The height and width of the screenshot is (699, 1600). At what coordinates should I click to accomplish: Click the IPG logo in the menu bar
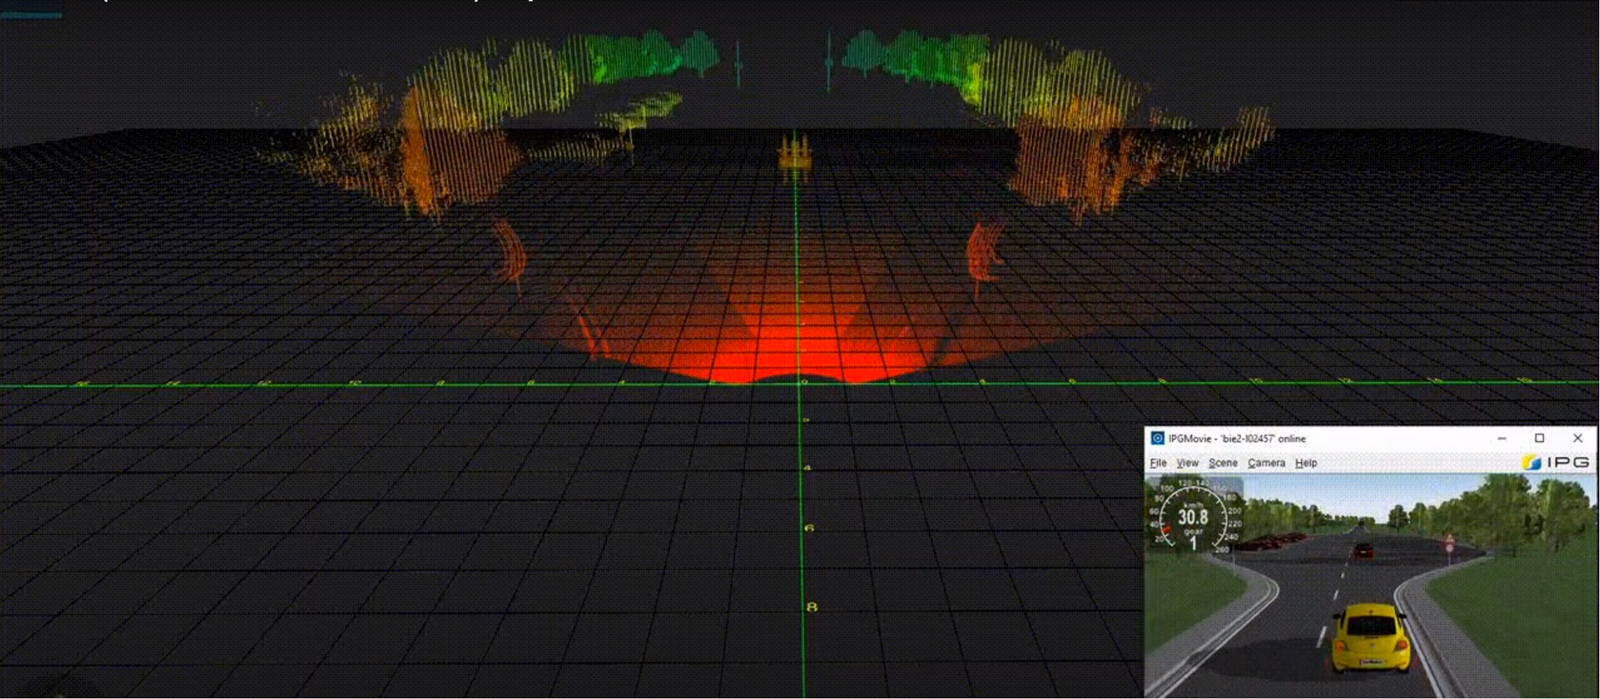[x=1555, y=462]
